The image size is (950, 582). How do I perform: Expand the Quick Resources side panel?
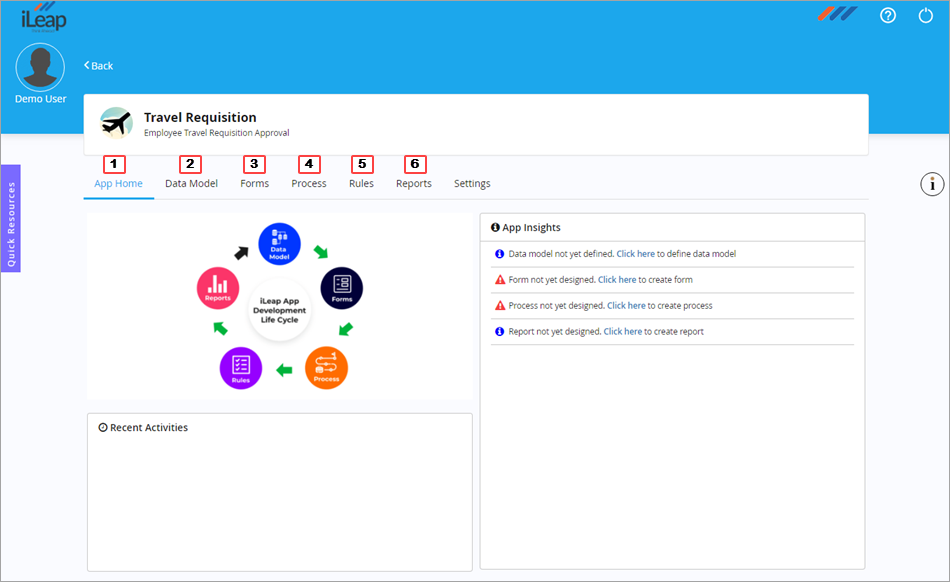click(x=11, y=218)
